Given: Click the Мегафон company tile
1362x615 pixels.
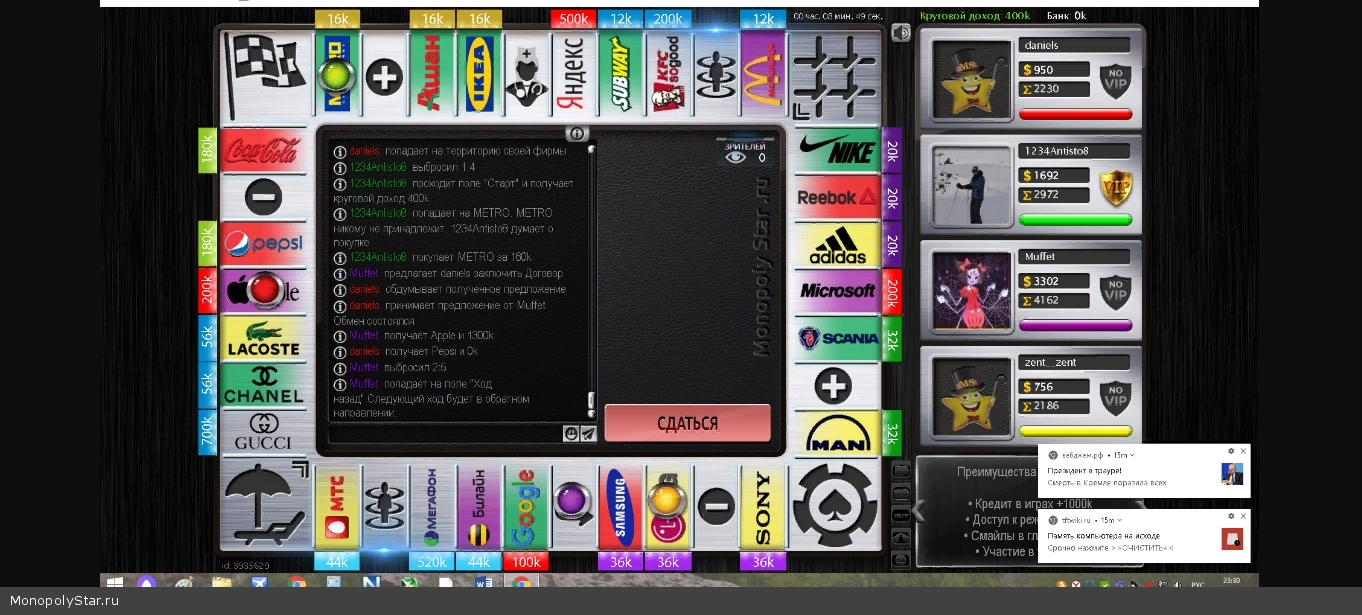Looking at the screenshot, I should (x=431, y=507).
